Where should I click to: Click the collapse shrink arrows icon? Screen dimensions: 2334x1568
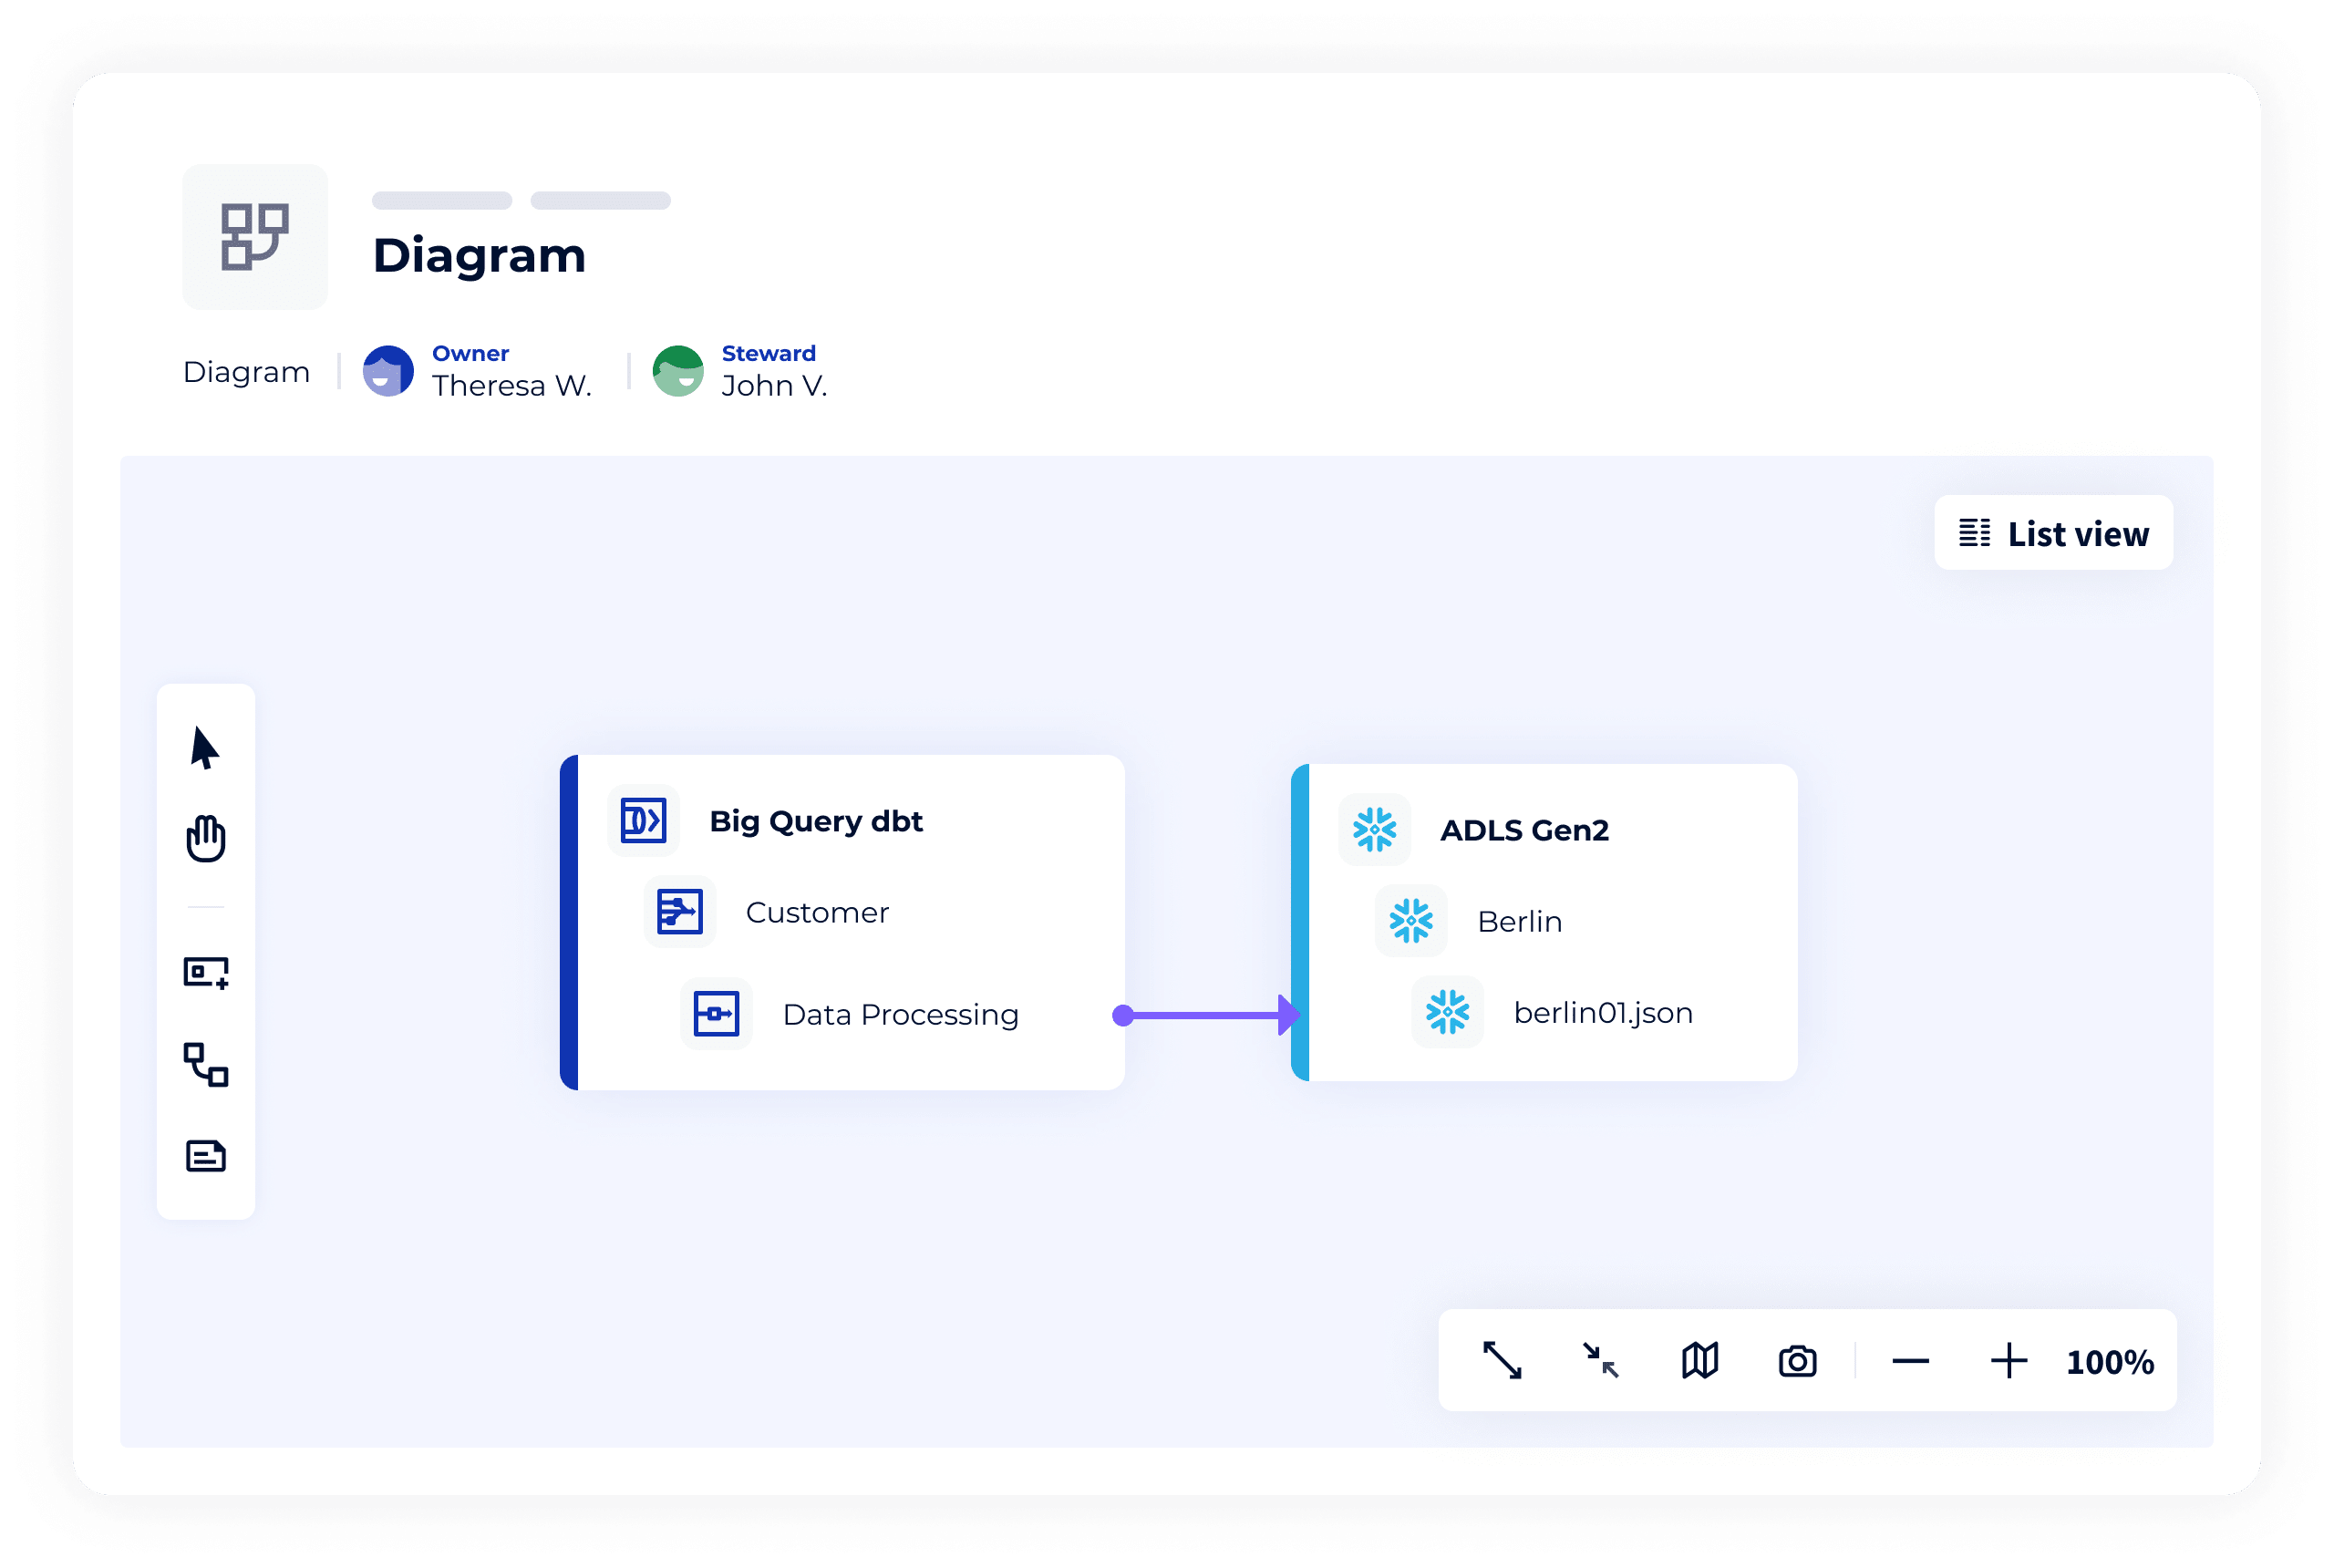pyautogui.click(x=1600, y=1361)
